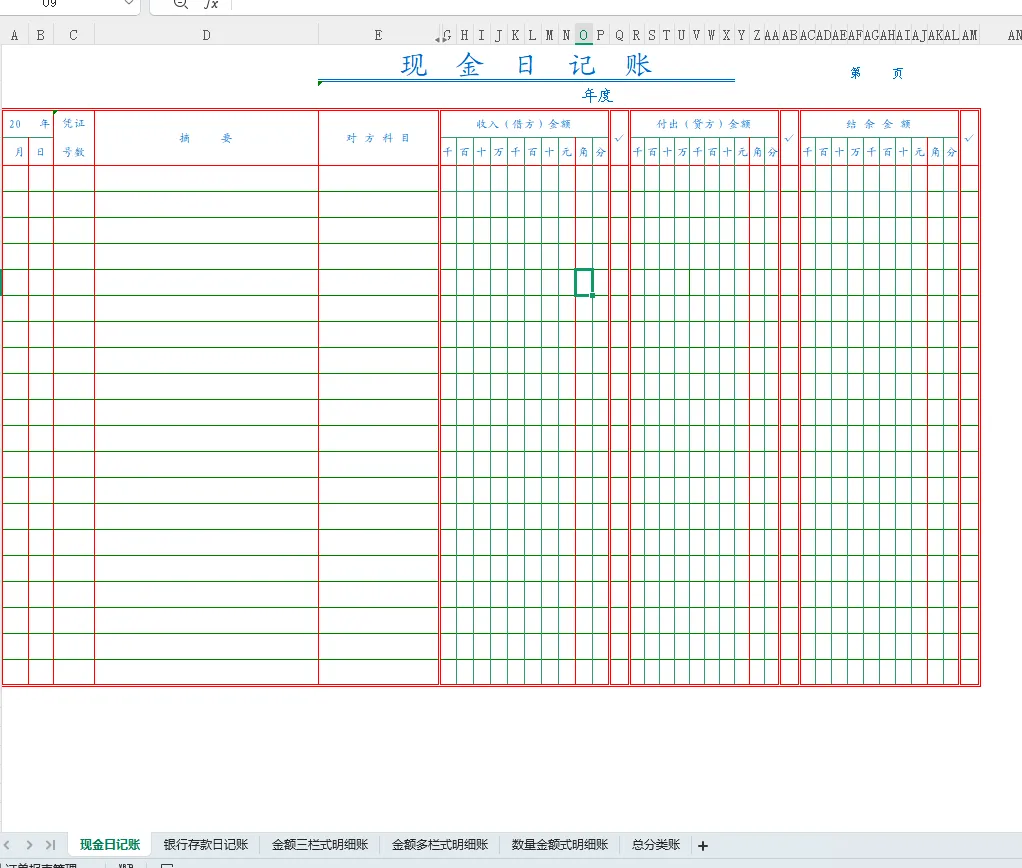Click the 20 年 header cell

[x=28, y=124]
